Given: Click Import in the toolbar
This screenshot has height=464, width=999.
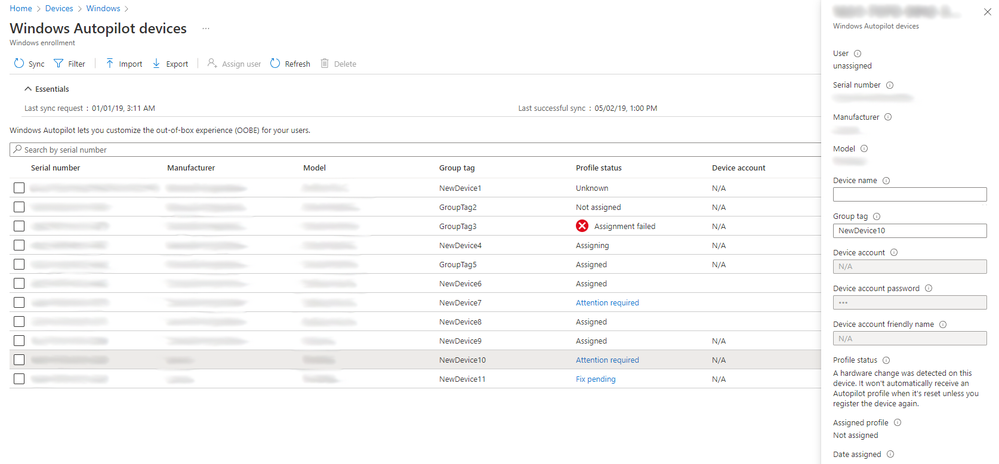Looking at the screenshot, I should coord(124,64).
